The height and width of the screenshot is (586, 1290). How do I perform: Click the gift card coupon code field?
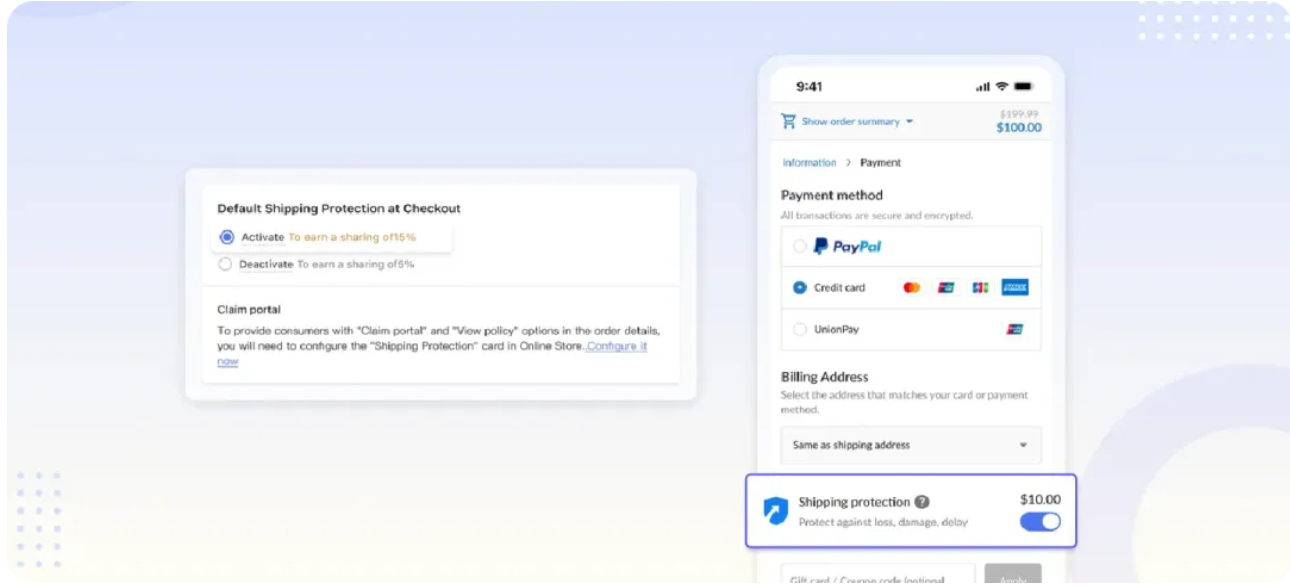click(x=877, y=577)
